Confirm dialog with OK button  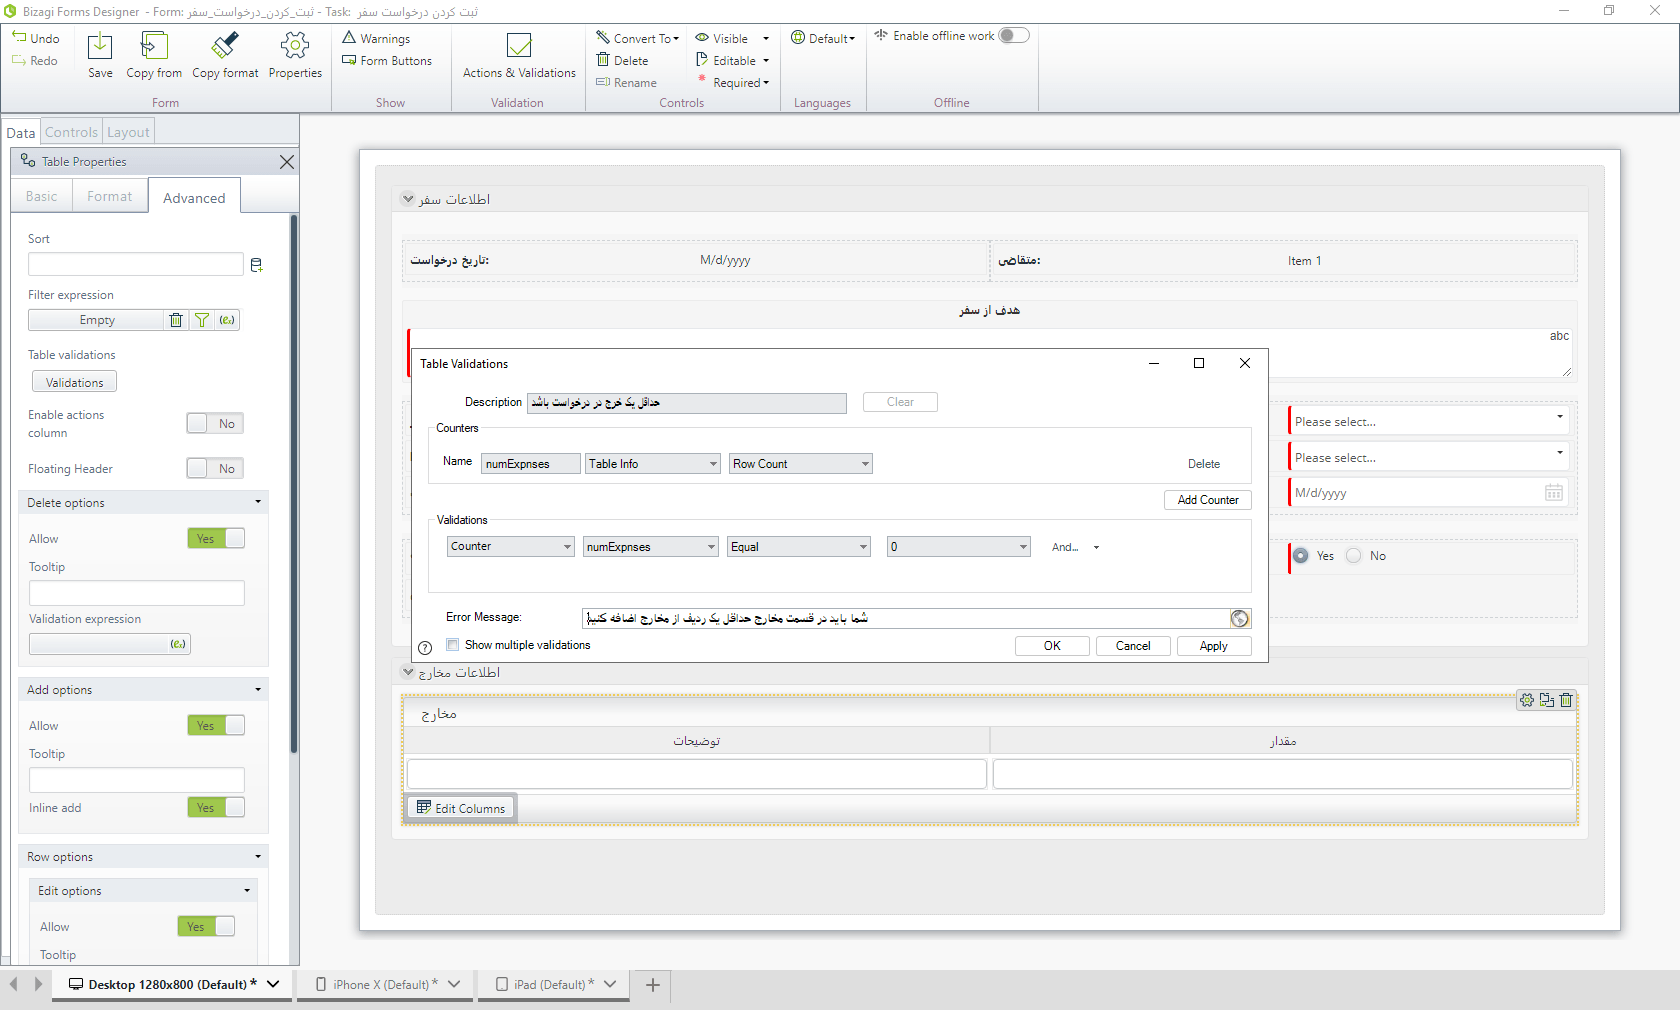click(x=1052, y=646)
